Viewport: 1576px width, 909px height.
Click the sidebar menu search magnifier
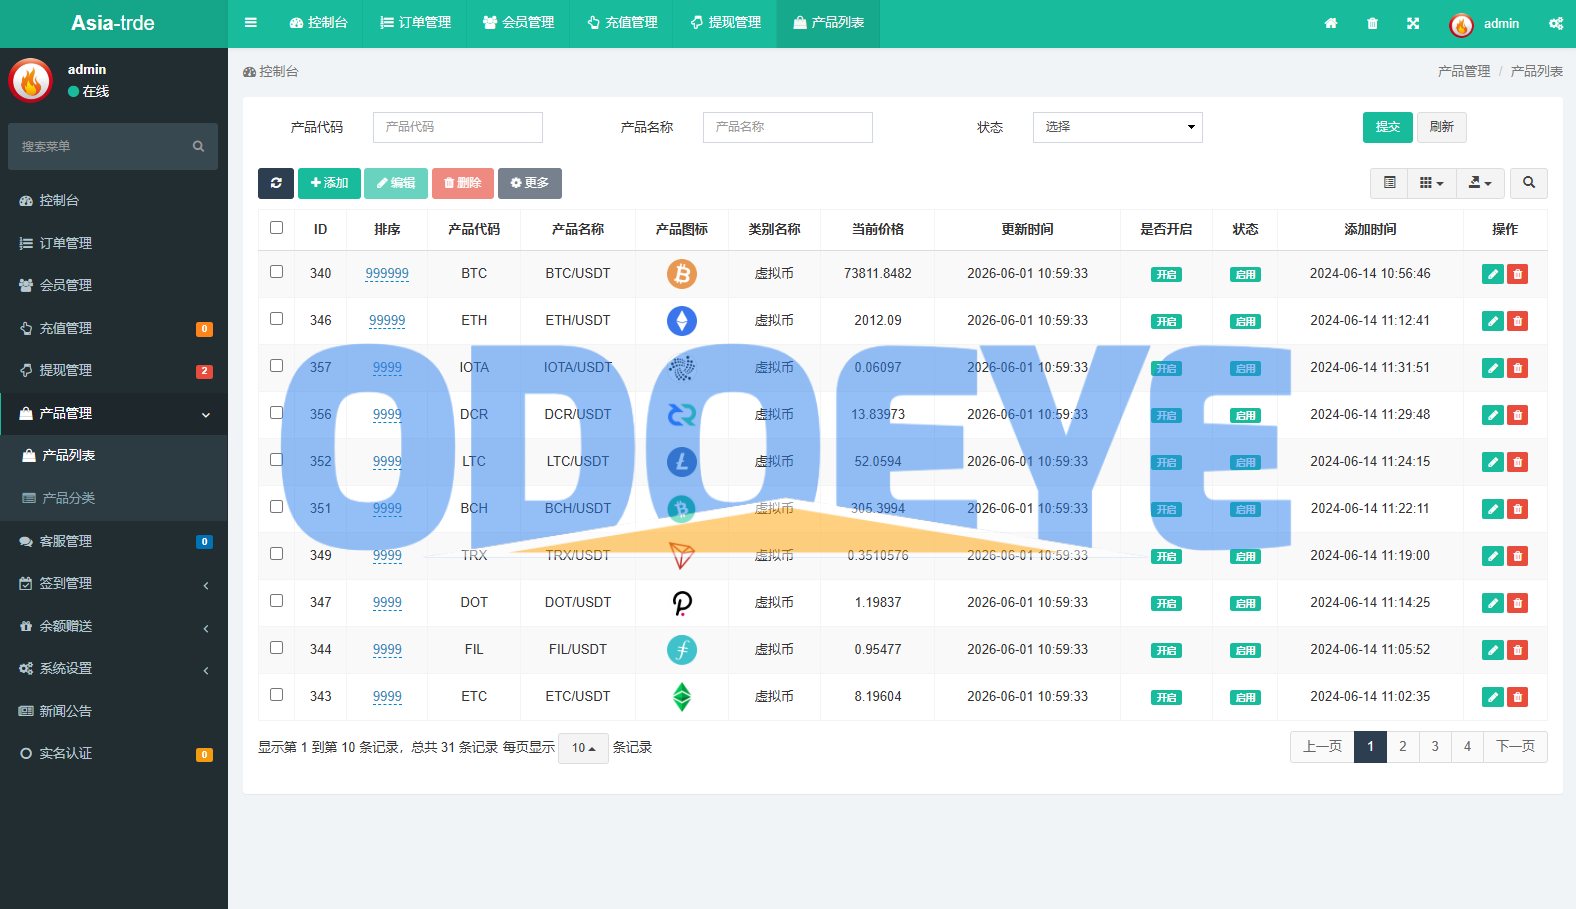pos(198,146)
